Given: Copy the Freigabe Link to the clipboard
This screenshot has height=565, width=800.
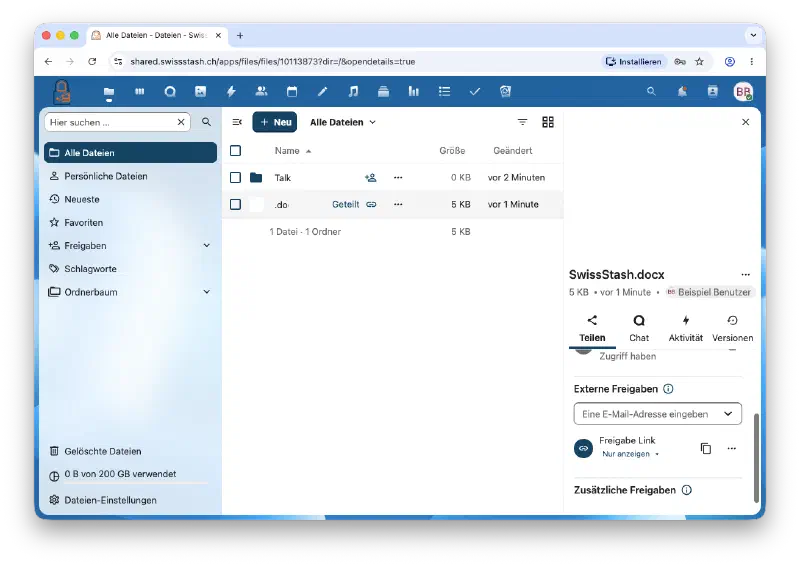Looking at the screenshot, I should (706, 448).
